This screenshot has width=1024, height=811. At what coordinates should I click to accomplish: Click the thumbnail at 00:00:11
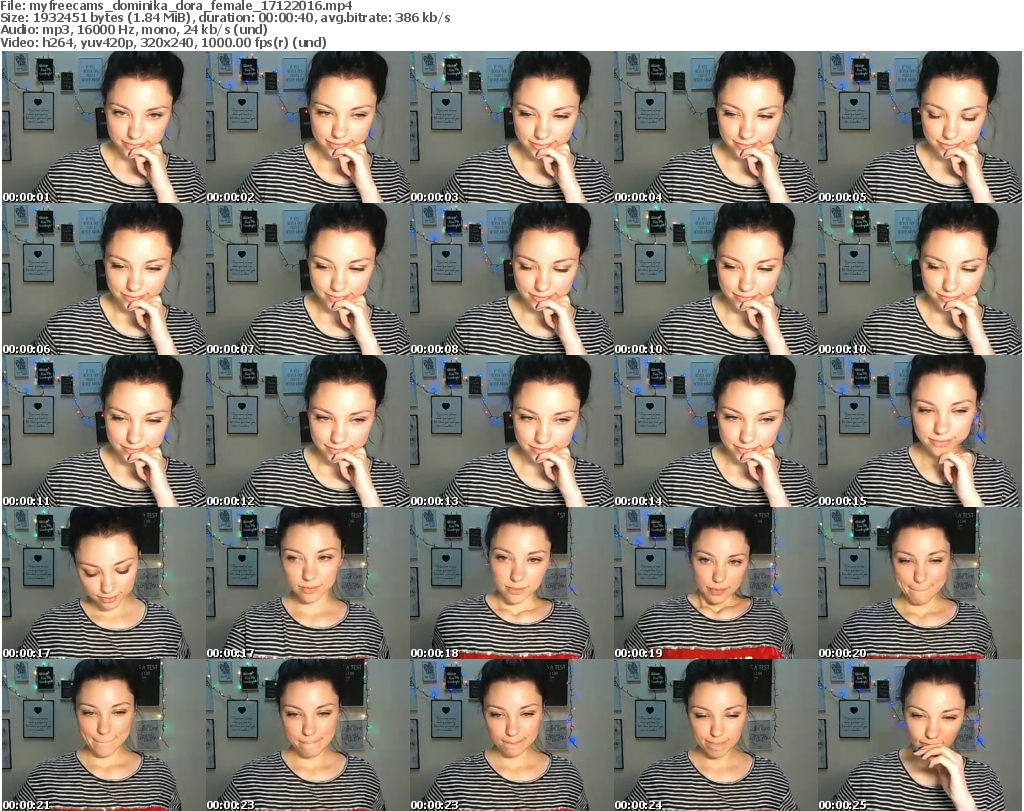104,432
